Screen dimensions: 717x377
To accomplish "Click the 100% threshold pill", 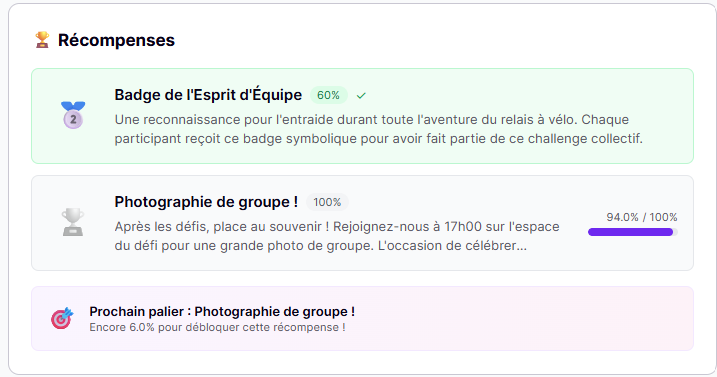I will [x=327, y=202].
